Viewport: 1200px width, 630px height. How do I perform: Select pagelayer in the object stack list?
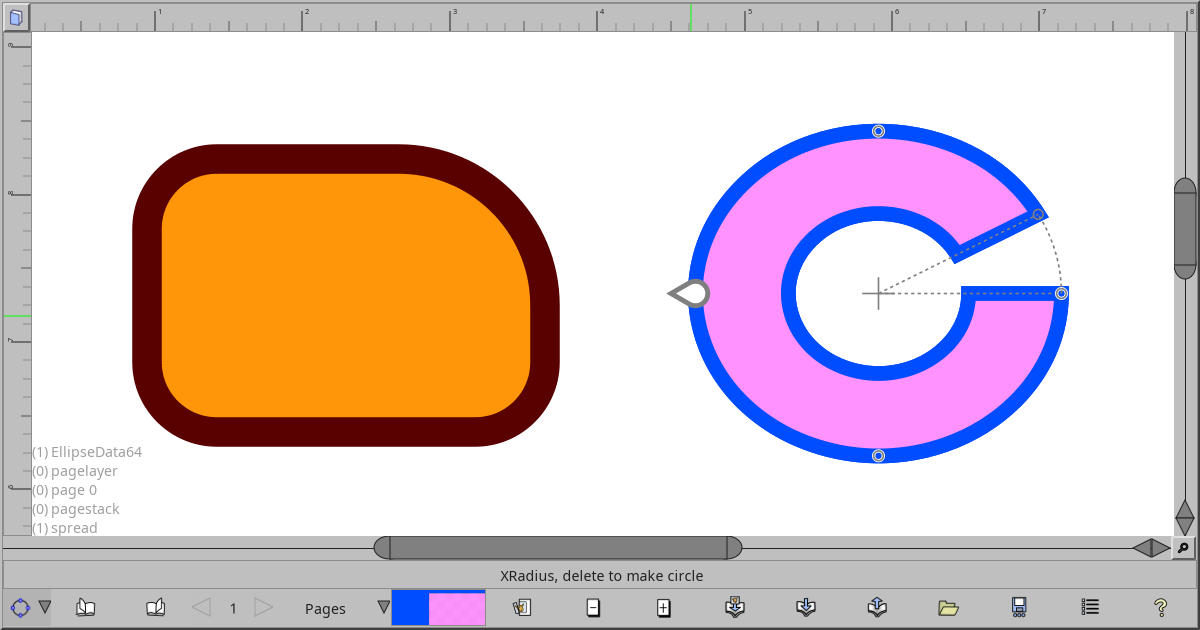75,470
